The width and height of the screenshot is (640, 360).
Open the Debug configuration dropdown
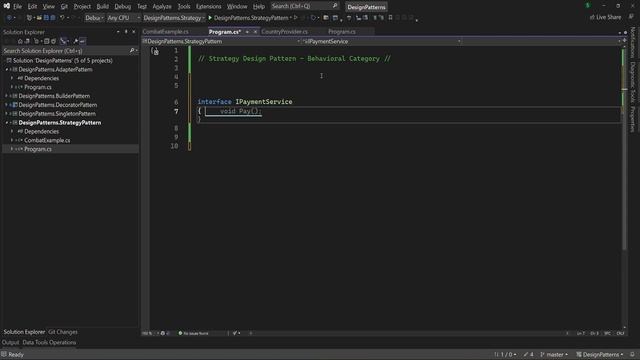[x=94, y=18]
